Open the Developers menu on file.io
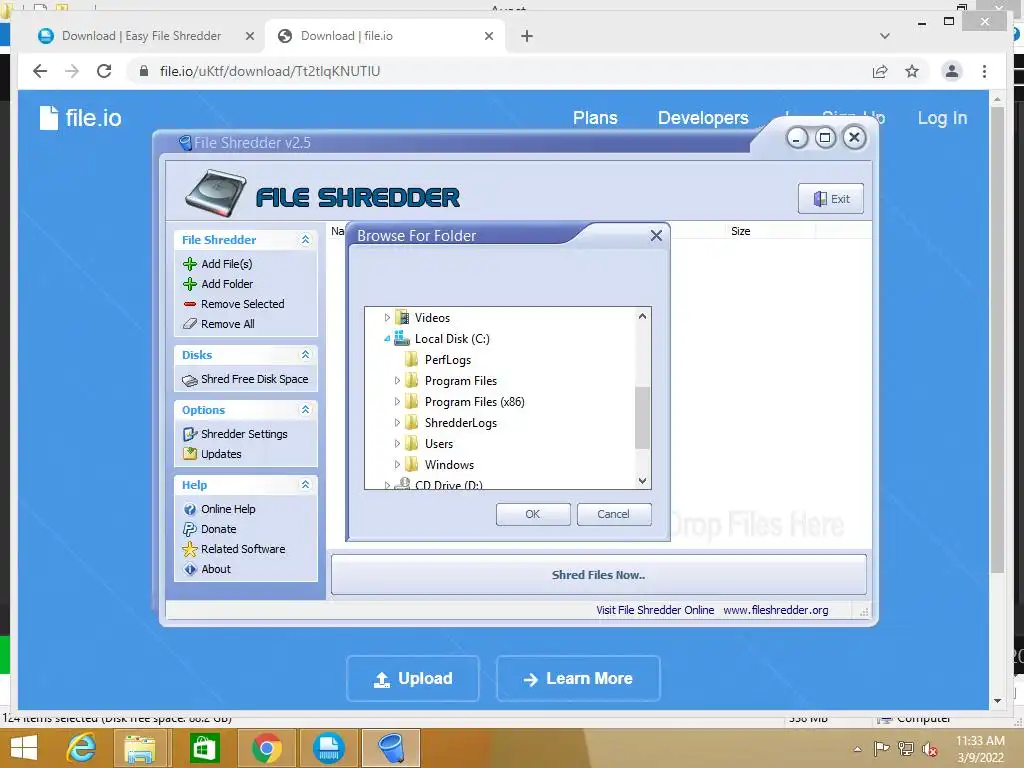 point(703,118)
